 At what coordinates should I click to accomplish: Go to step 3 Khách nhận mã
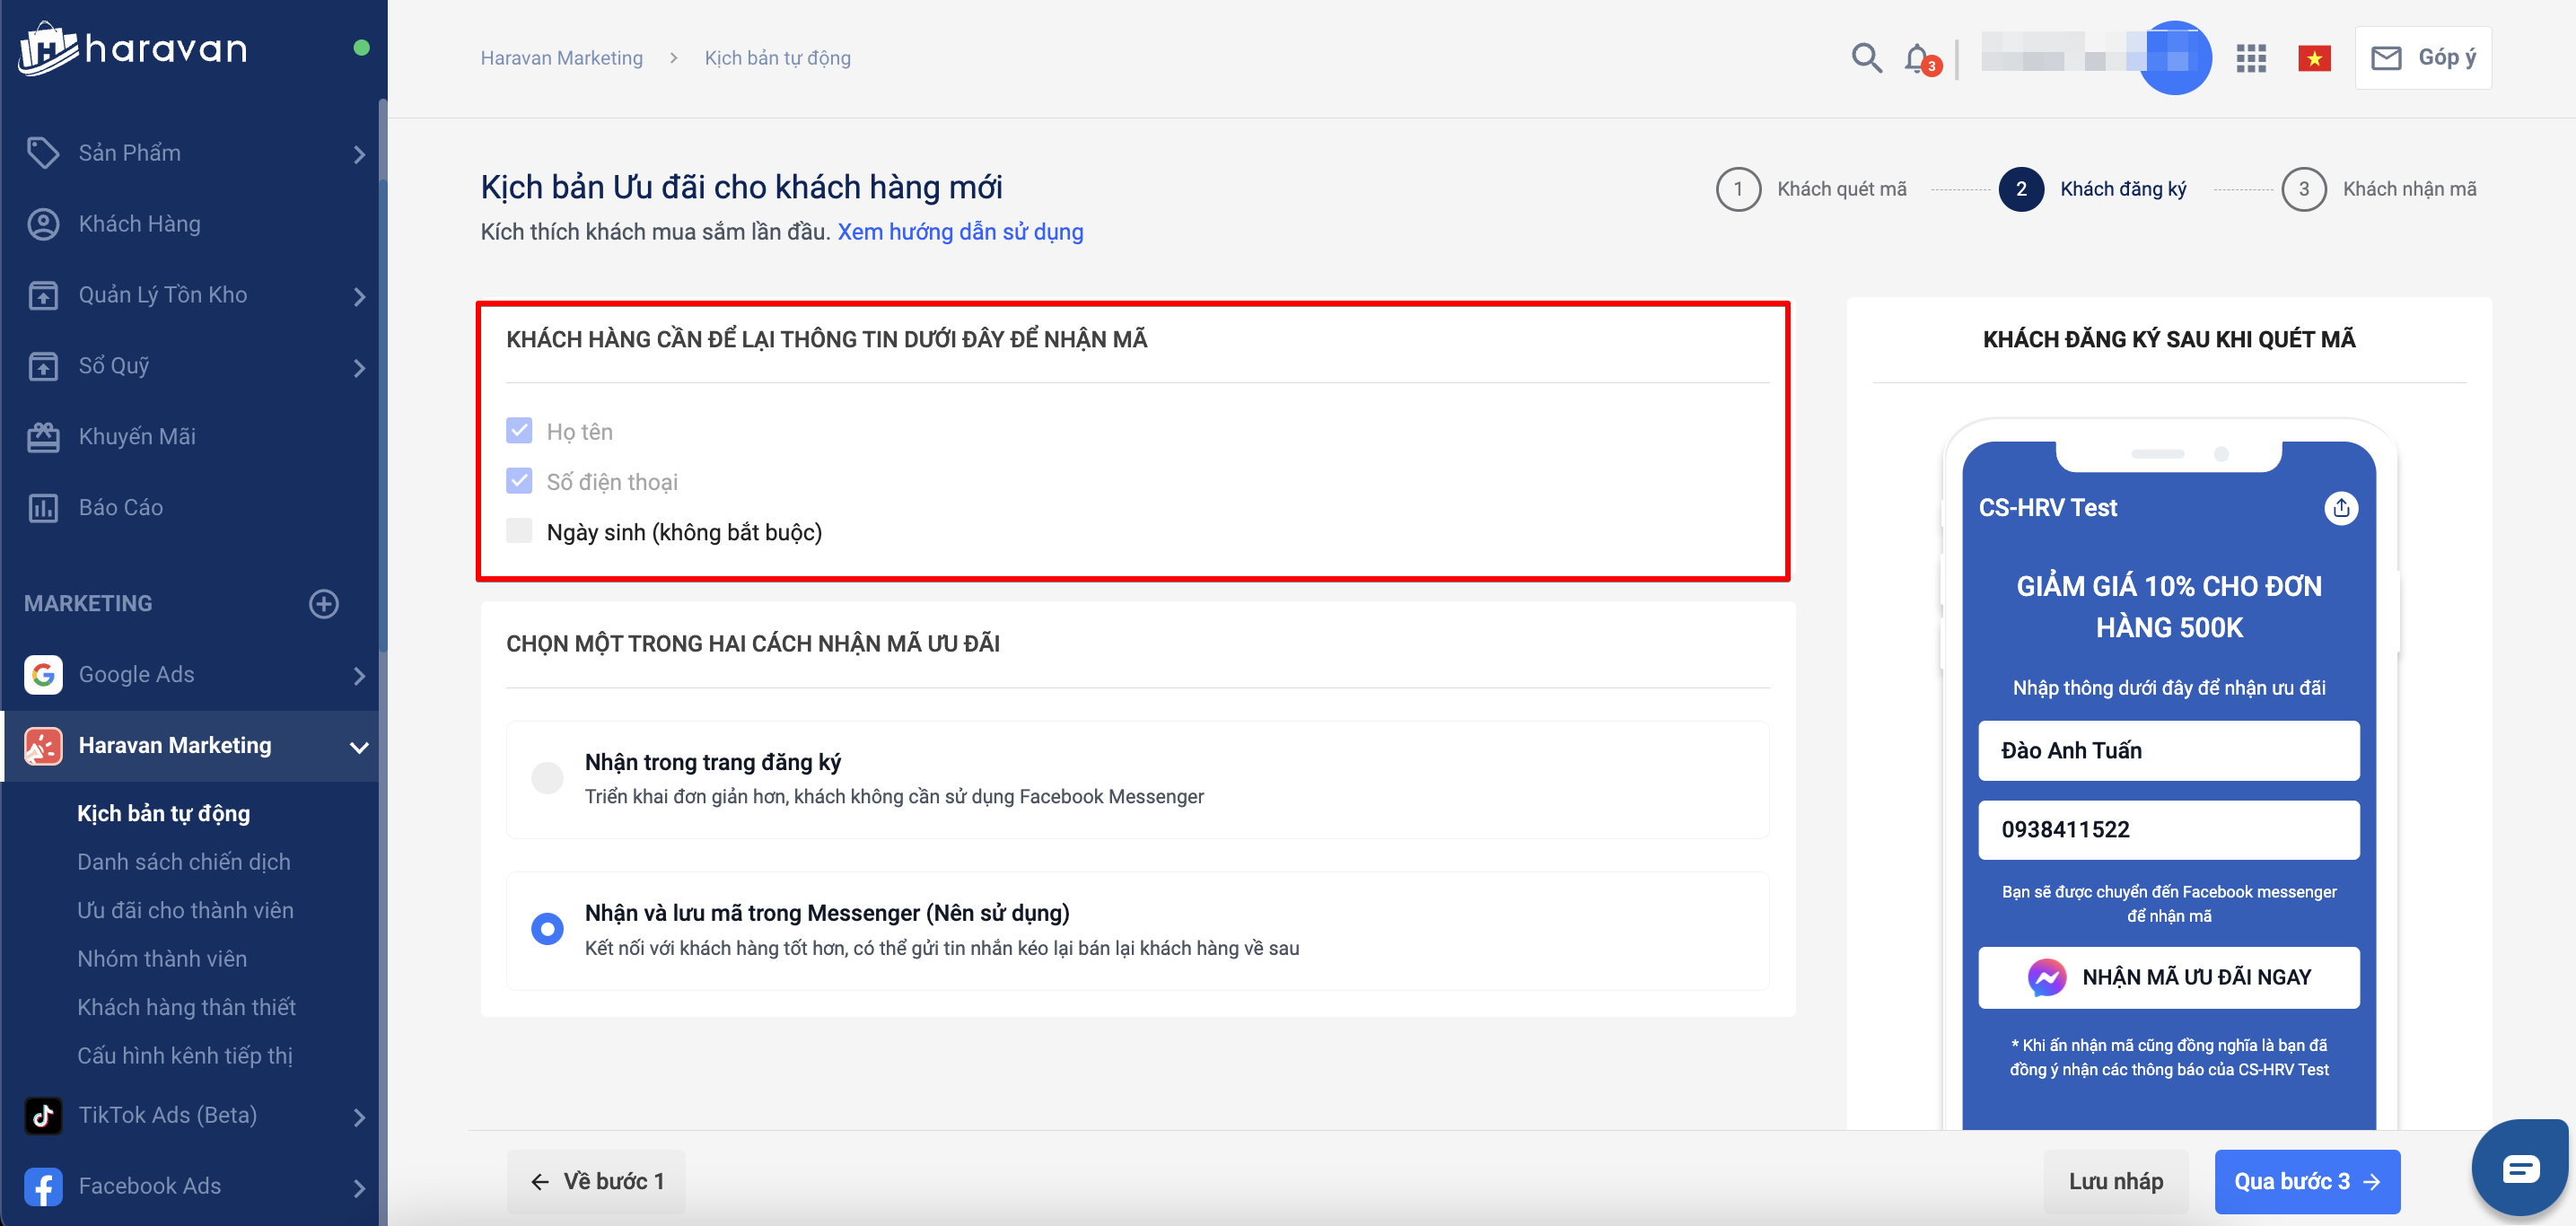click(x=2379, y=189)
